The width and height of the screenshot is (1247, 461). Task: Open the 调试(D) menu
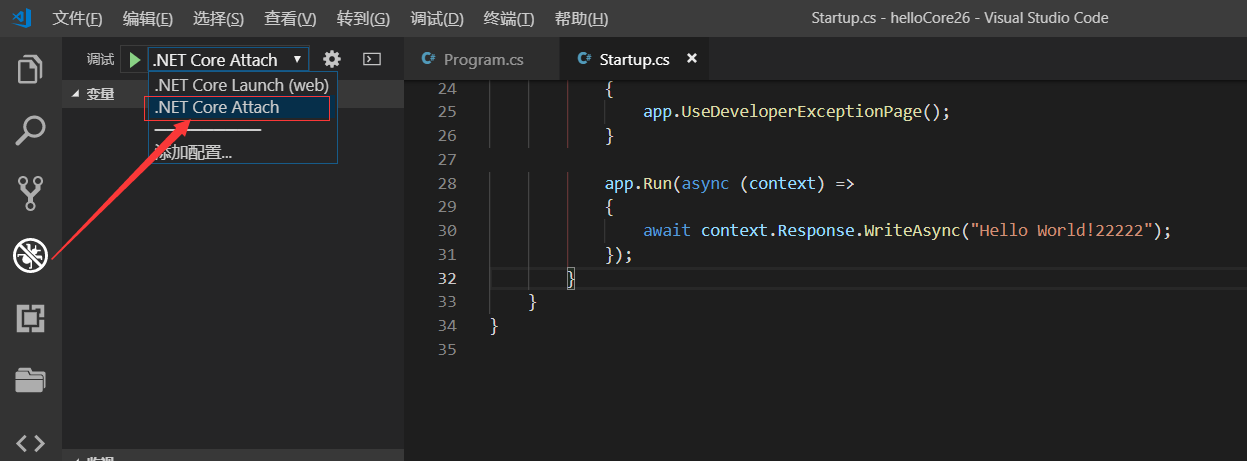437,19
